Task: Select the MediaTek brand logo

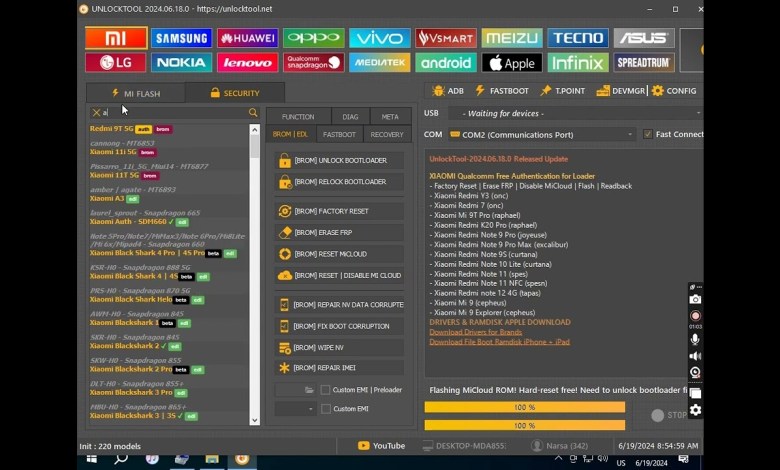Action: click(x=380, y=63)
